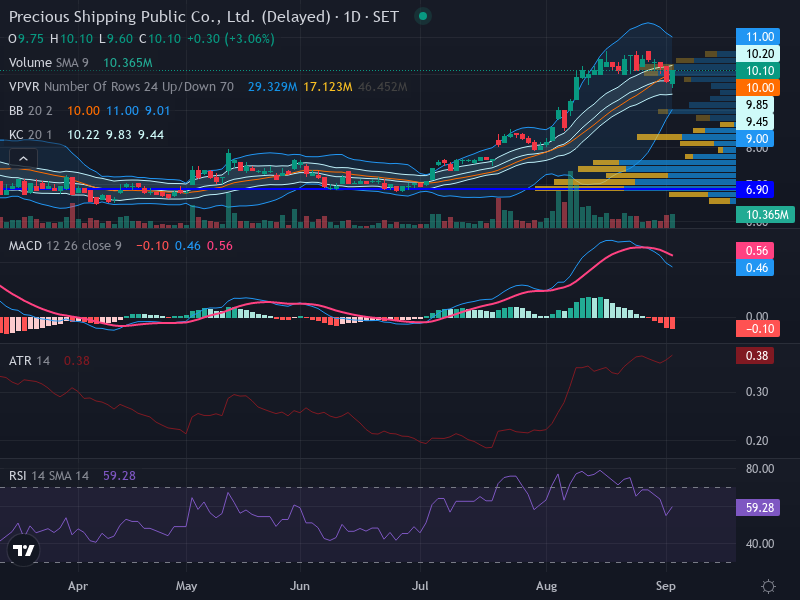Click the RSI value 59.28 in legend
The width and height of the screenshot is (800, 600).
[x=119, y=476]
